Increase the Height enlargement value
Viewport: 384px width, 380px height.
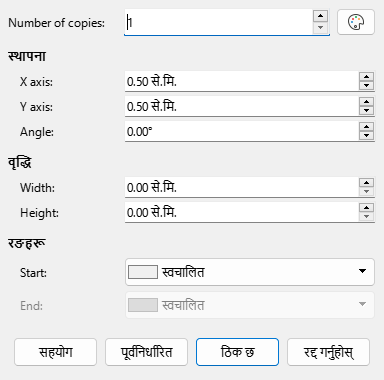tap(366, 208)
